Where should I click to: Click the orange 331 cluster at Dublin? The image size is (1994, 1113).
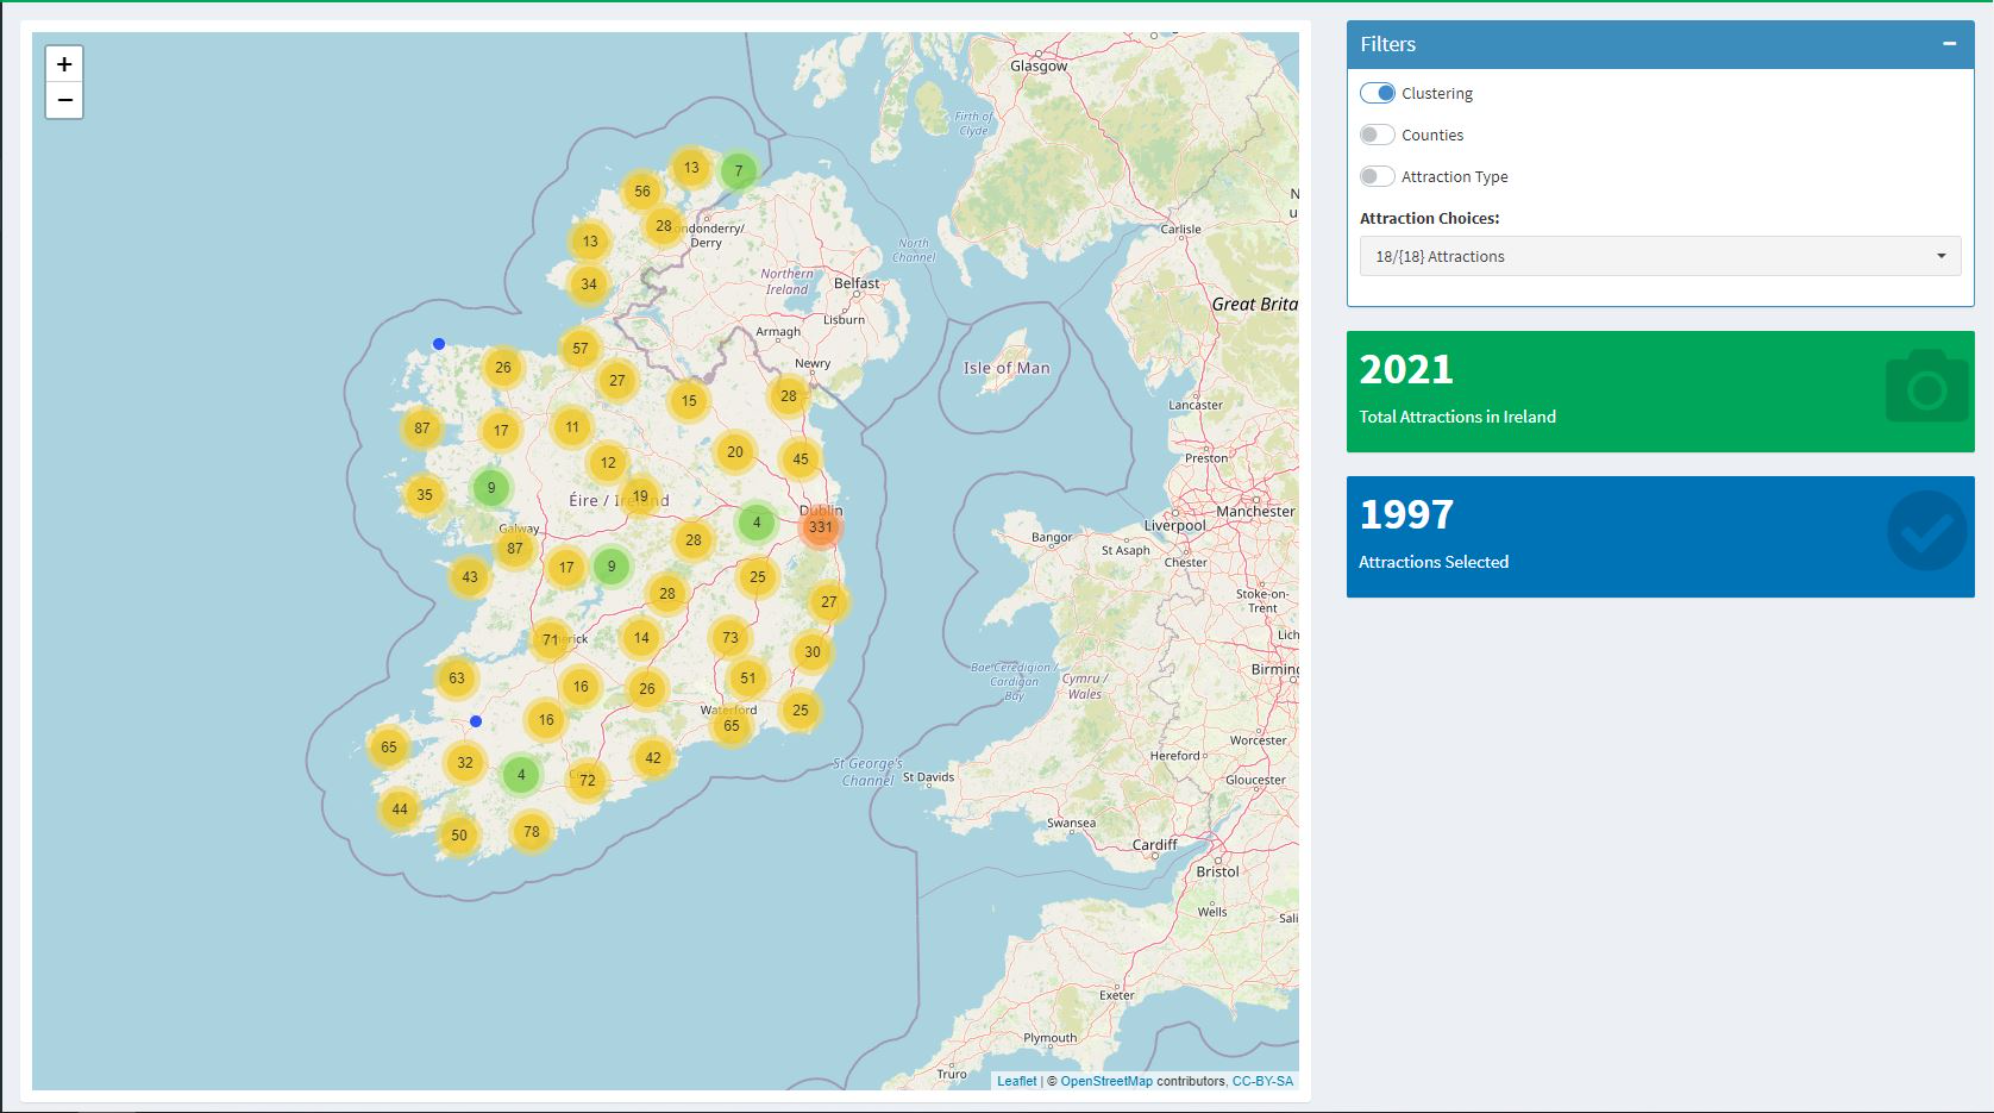pos(820,527)
